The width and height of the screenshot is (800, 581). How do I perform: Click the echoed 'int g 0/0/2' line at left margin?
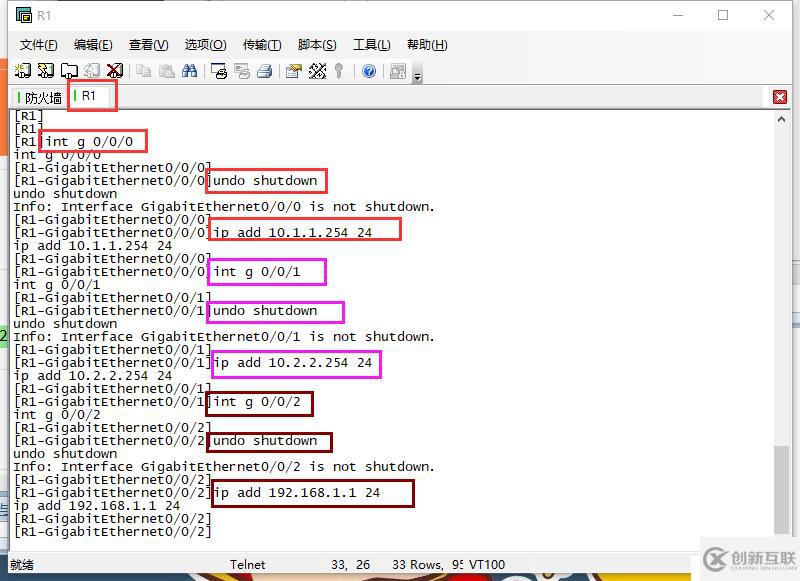click(57, 415)
